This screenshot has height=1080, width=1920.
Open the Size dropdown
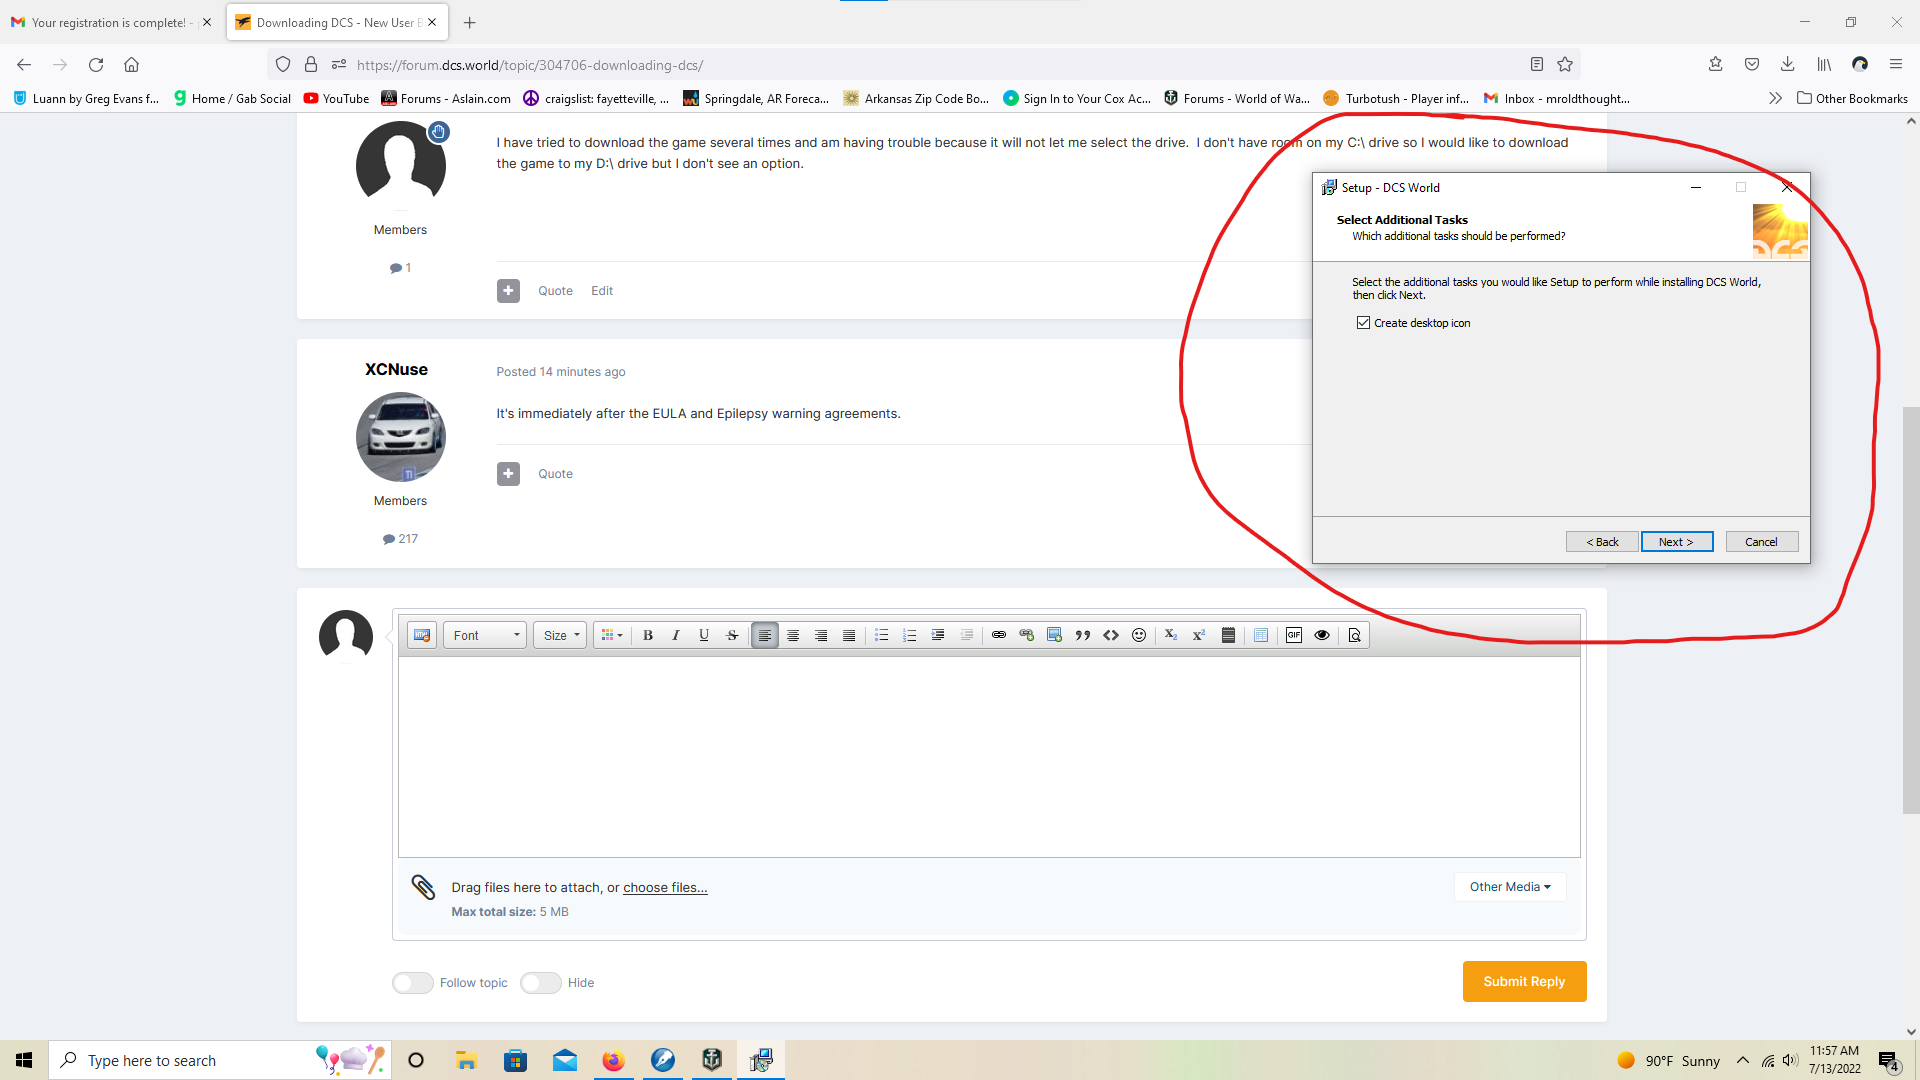[560, 635]
